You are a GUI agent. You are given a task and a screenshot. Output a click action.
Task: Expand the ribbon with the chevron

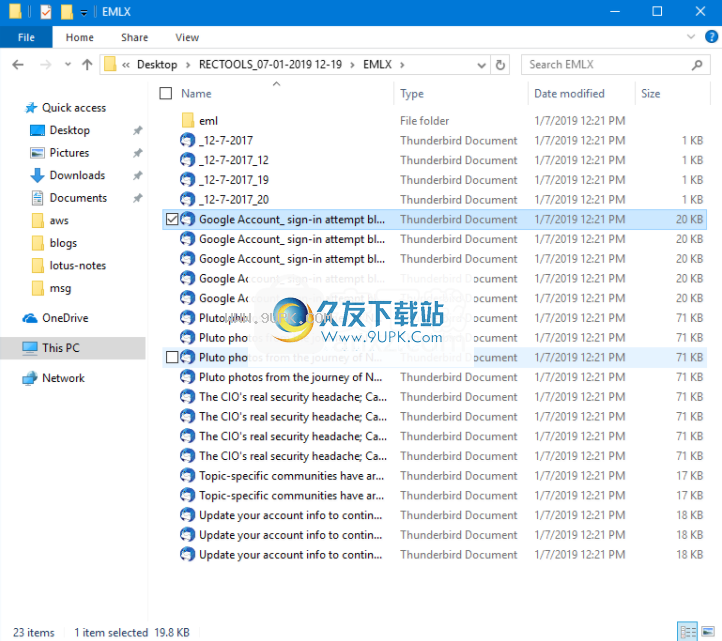pyautogui.click(x=691, y=37)
